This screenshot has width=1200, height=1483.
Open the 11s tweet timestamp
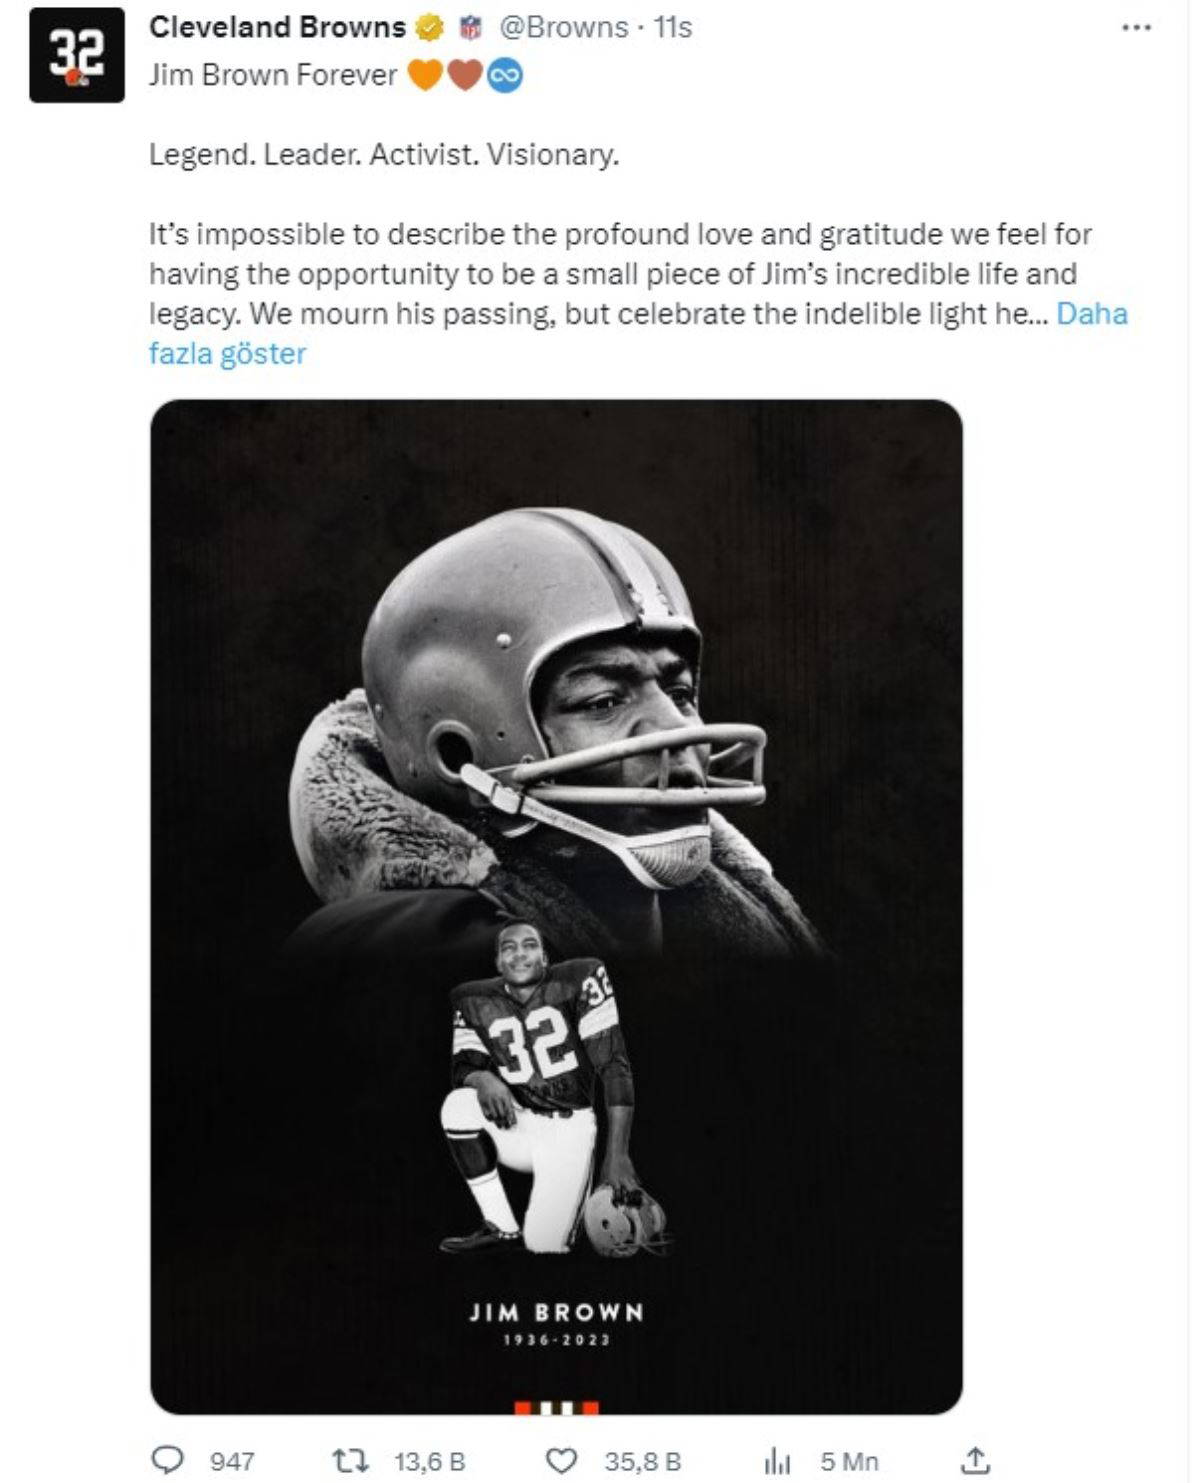coord(673,27)
